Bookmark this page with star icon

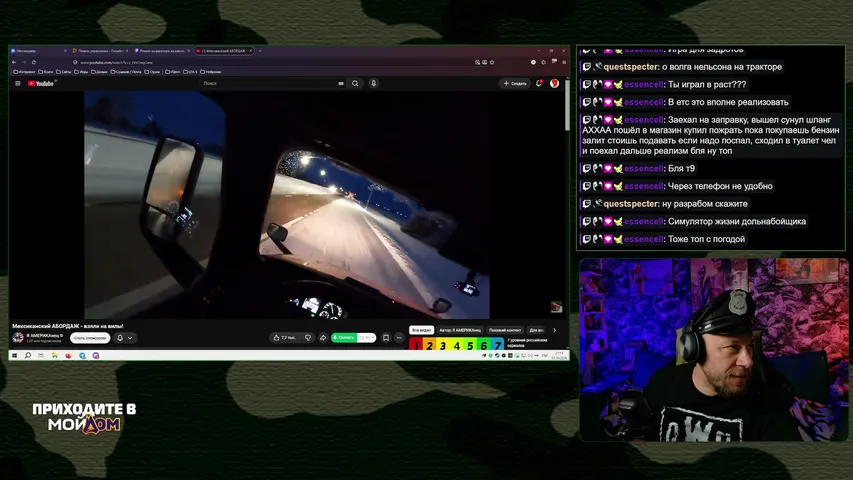pos(492,63)
